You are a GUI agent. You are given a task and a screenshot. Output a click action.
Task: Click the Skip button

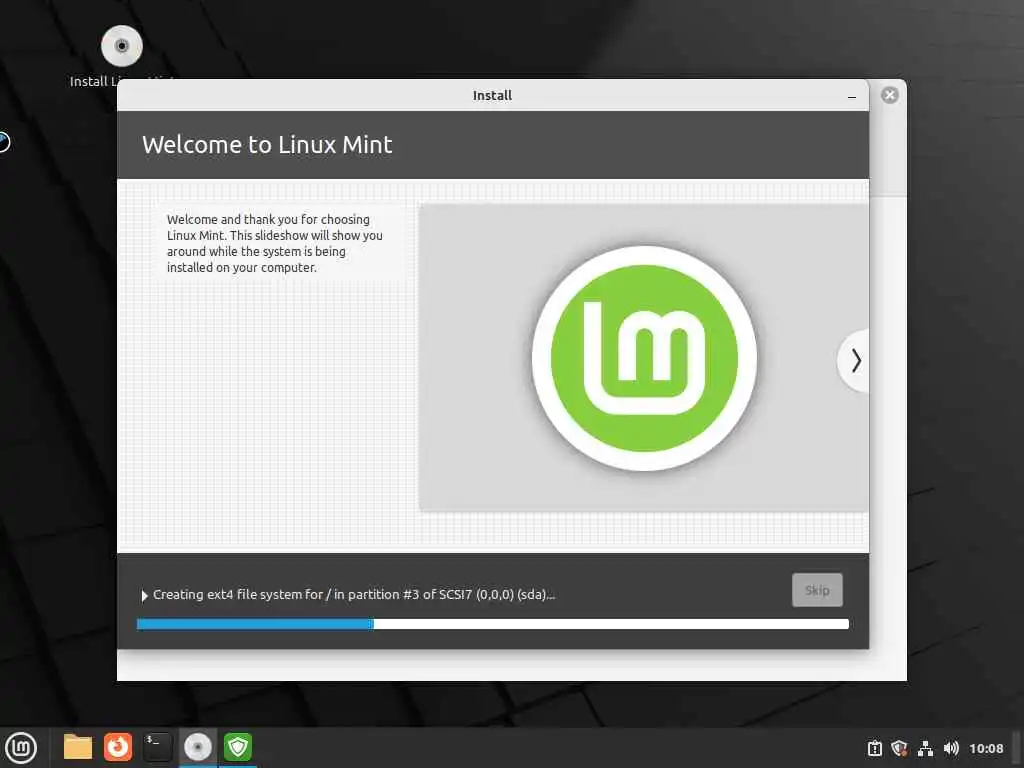pos(817,590)
